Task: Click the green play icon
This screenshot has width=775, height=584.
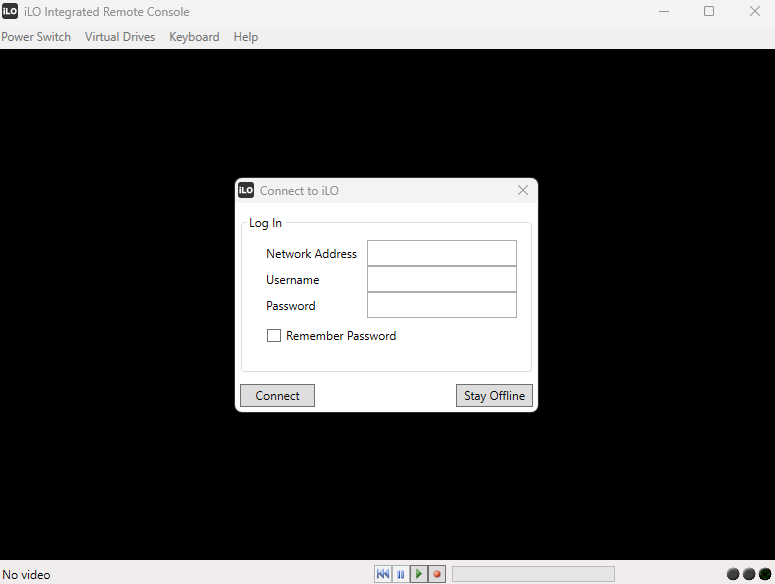Action: (x=419, y=574)
